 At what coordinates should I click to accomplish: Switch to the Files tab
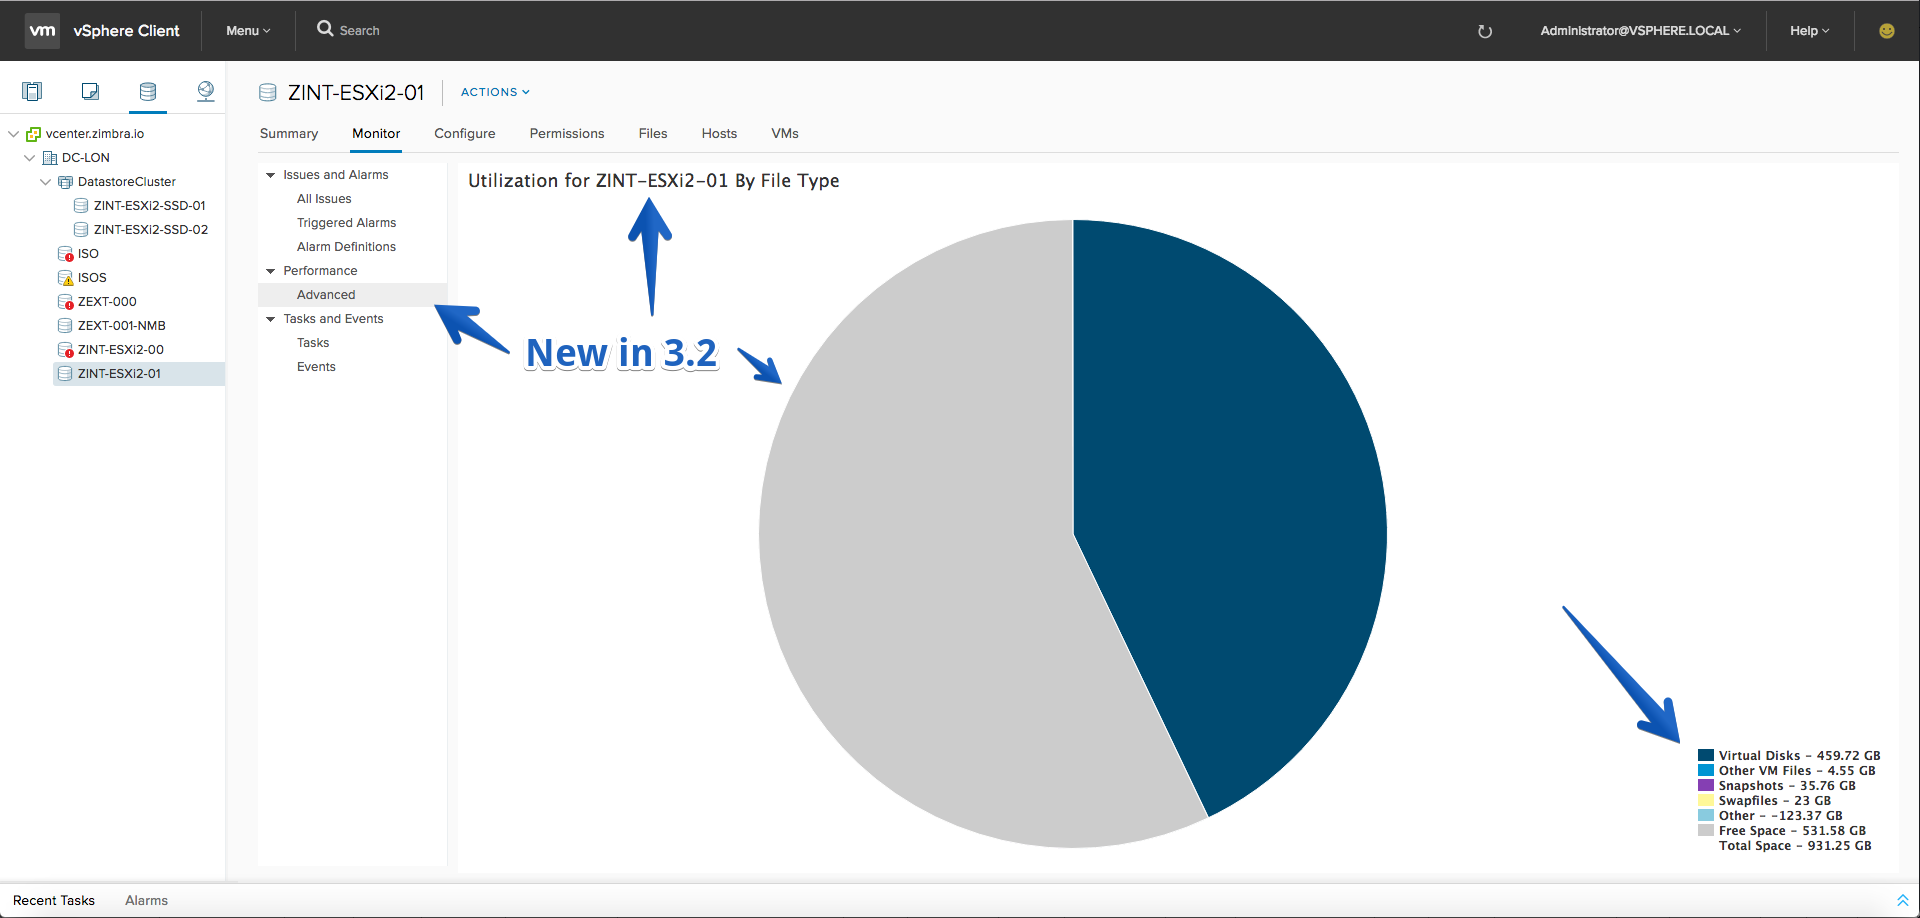[x=653, y=133]
